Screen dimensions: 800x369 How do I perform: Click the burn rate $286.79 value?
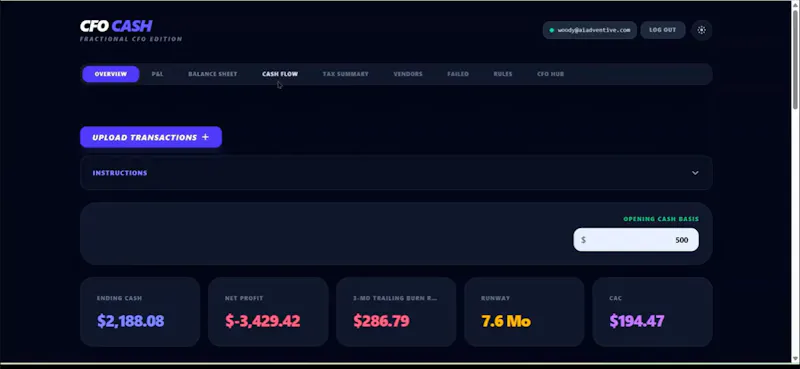click(x=382, y=321)
